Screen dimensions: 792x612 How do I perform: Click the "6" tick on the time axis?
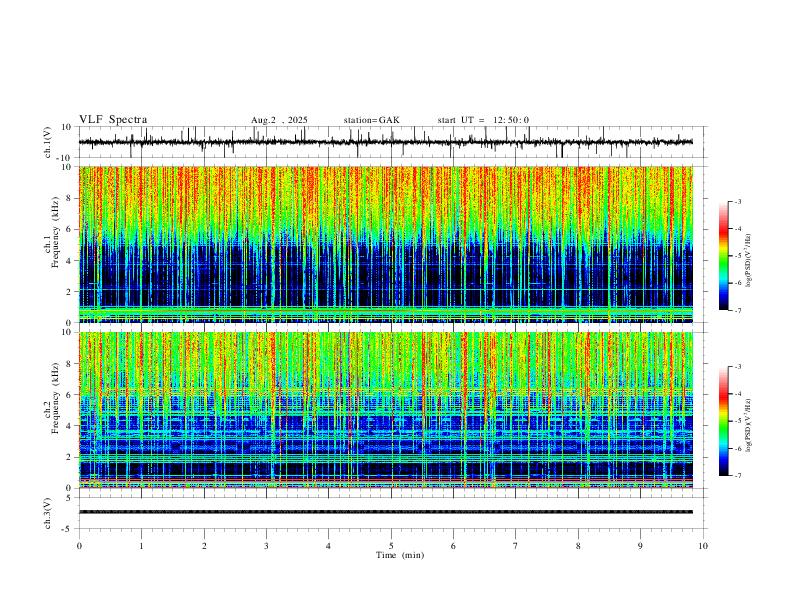pos(454,546)
